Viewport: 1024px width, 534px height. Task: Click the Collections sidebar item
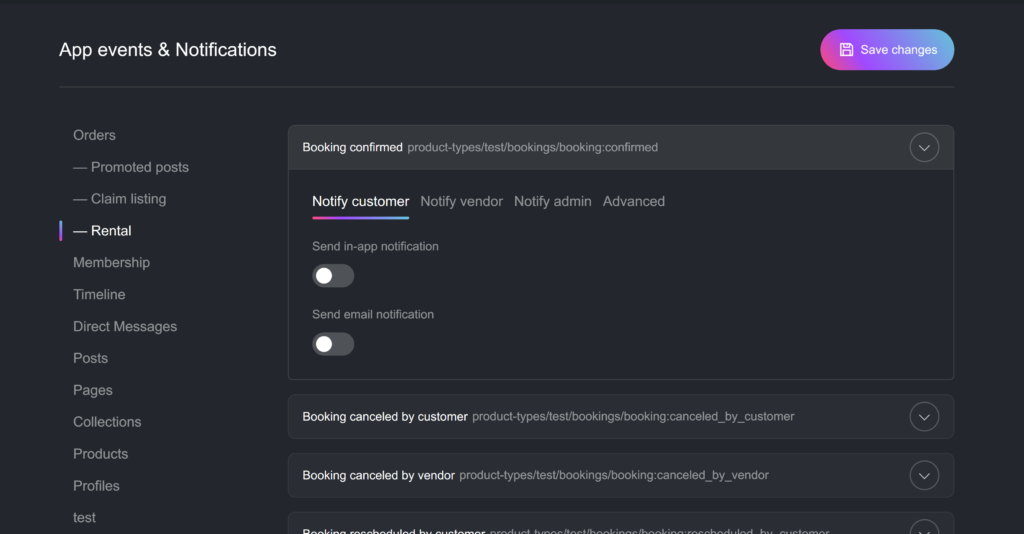(107, 422)
